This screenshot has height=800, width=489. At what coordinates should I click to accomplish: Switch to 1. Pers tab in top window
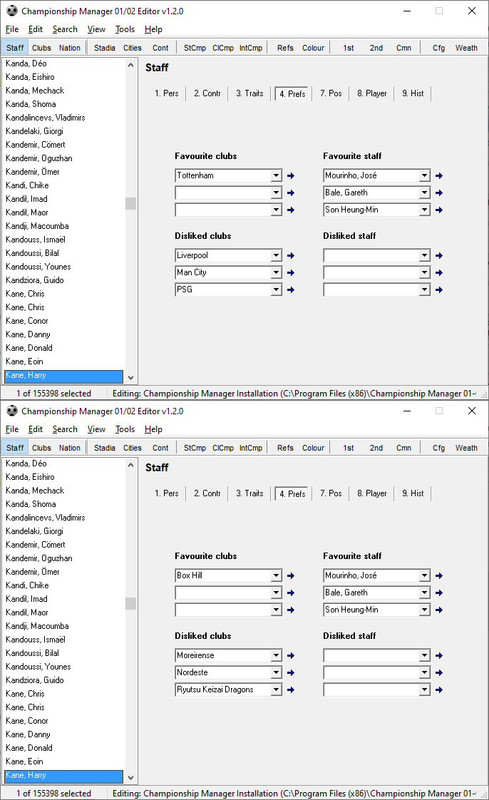(x=166, y=93)
